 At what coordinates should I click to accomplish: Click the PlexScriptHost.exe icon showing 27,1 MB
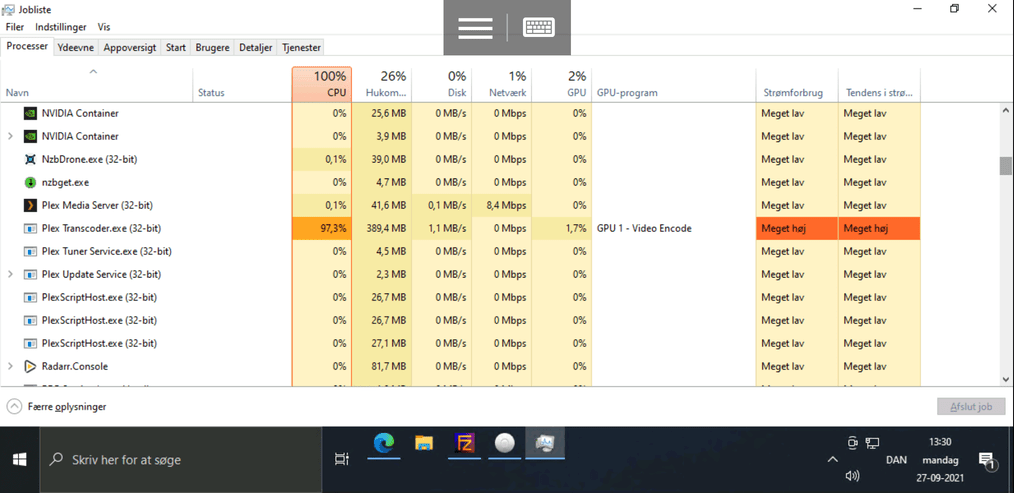30,343
